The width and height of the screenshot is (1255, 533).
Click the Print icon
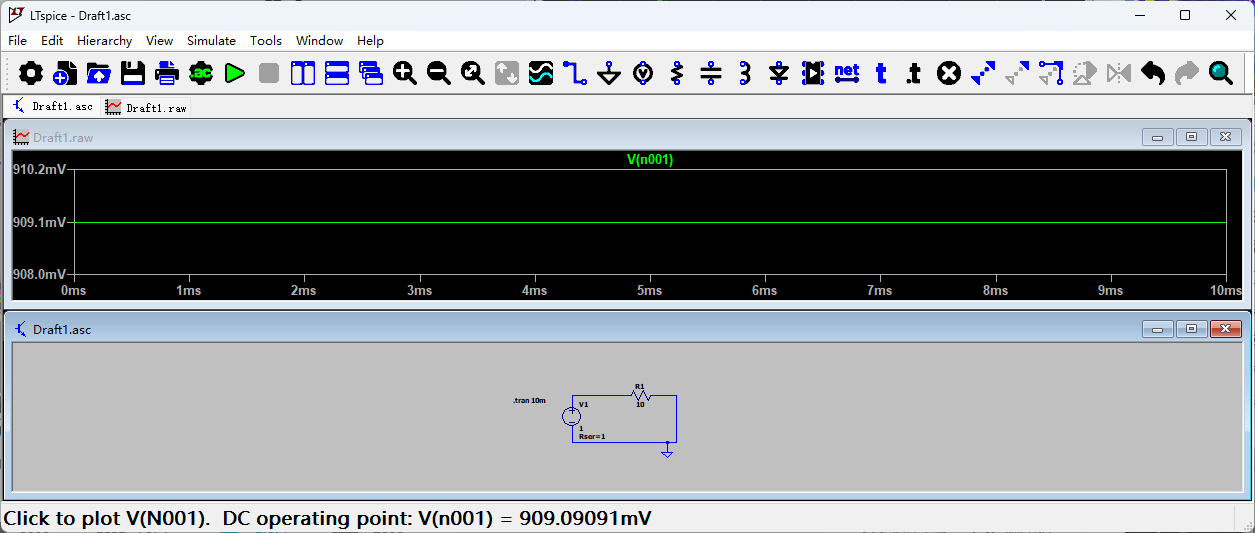pos(167,73)
